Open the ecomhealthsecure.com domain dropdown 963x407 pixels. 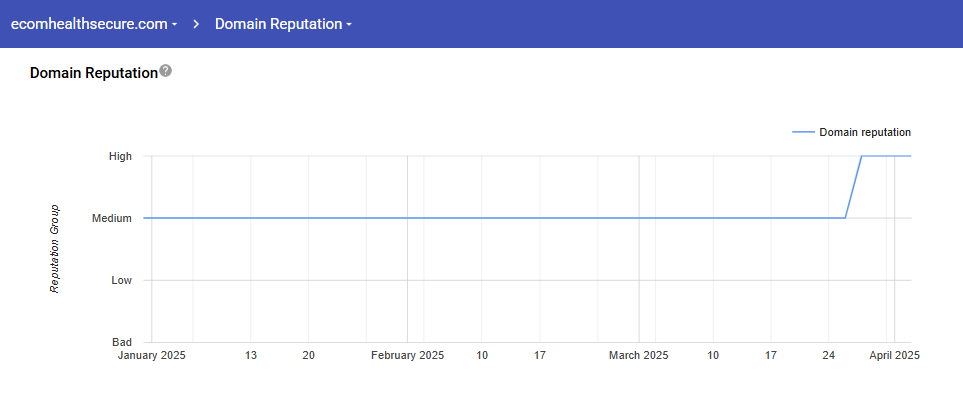click(x=95, y=23)
